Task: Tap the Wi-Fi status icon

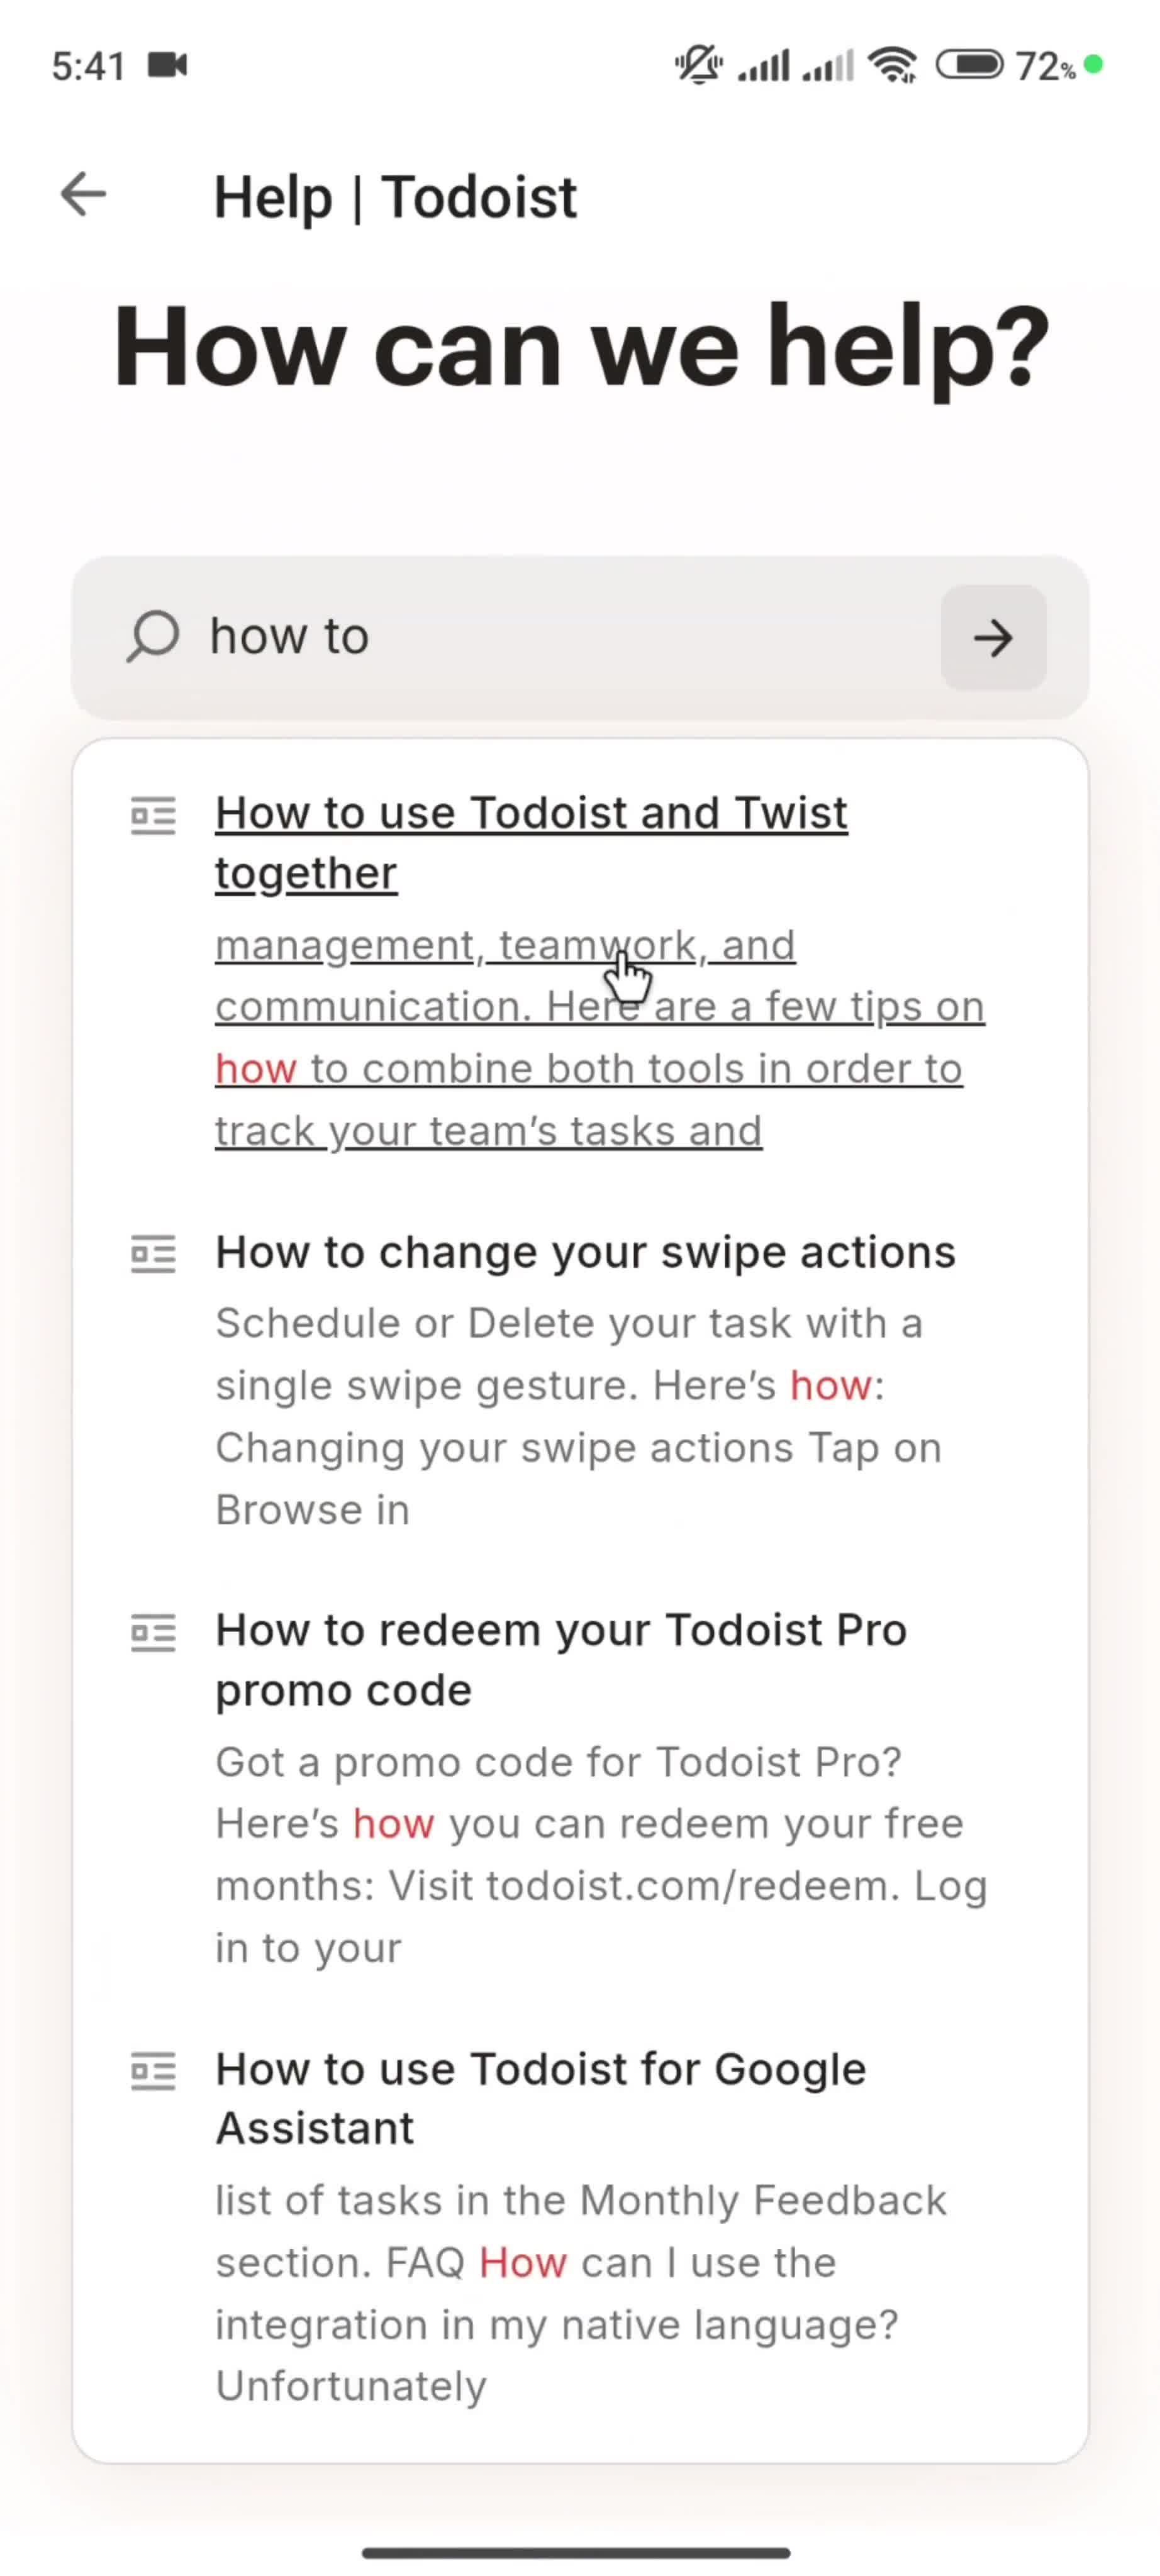Action: point(893,66)
